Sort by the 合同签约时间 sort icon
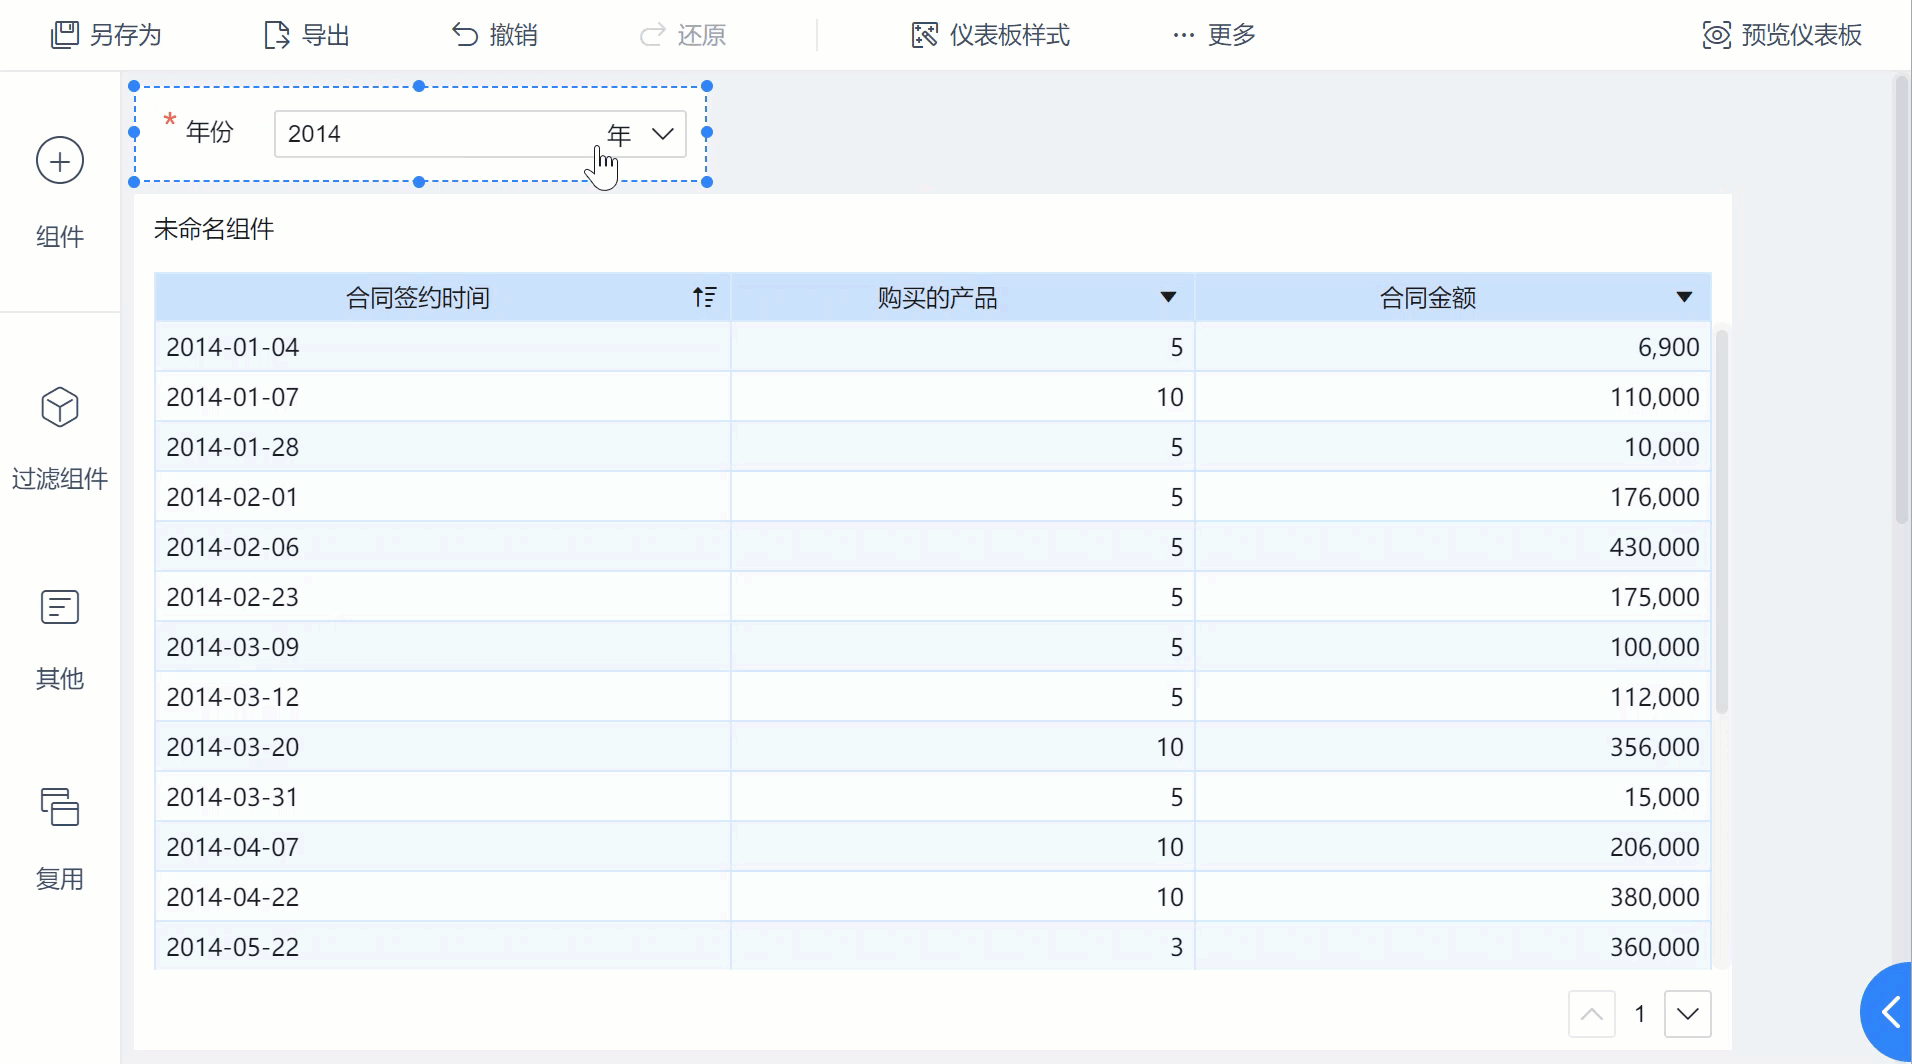 [704, 297]
